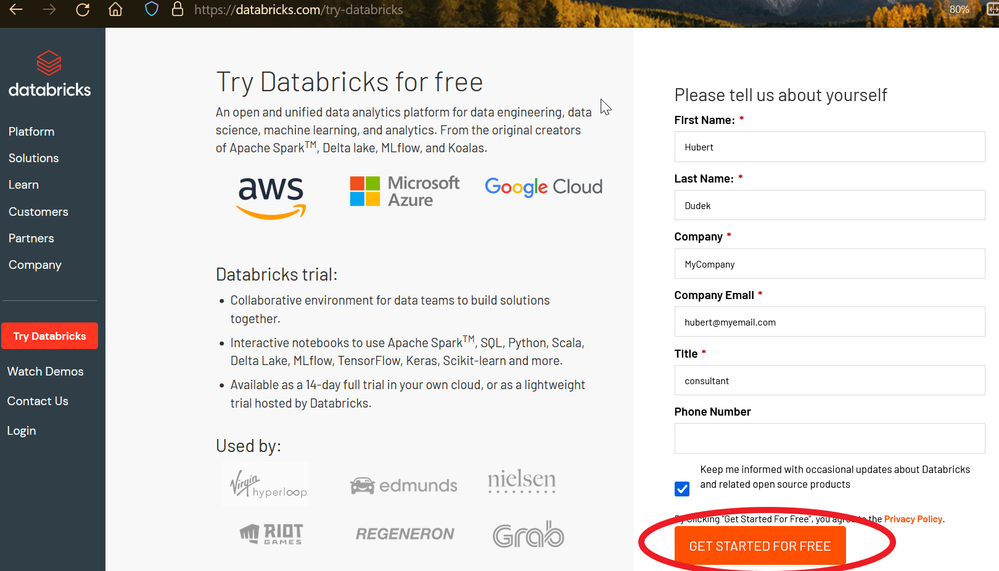Image resolution: width=999 pixels, height=571 pixels.
Task: Click Get Started For Free button
Action: pos(759,546)
